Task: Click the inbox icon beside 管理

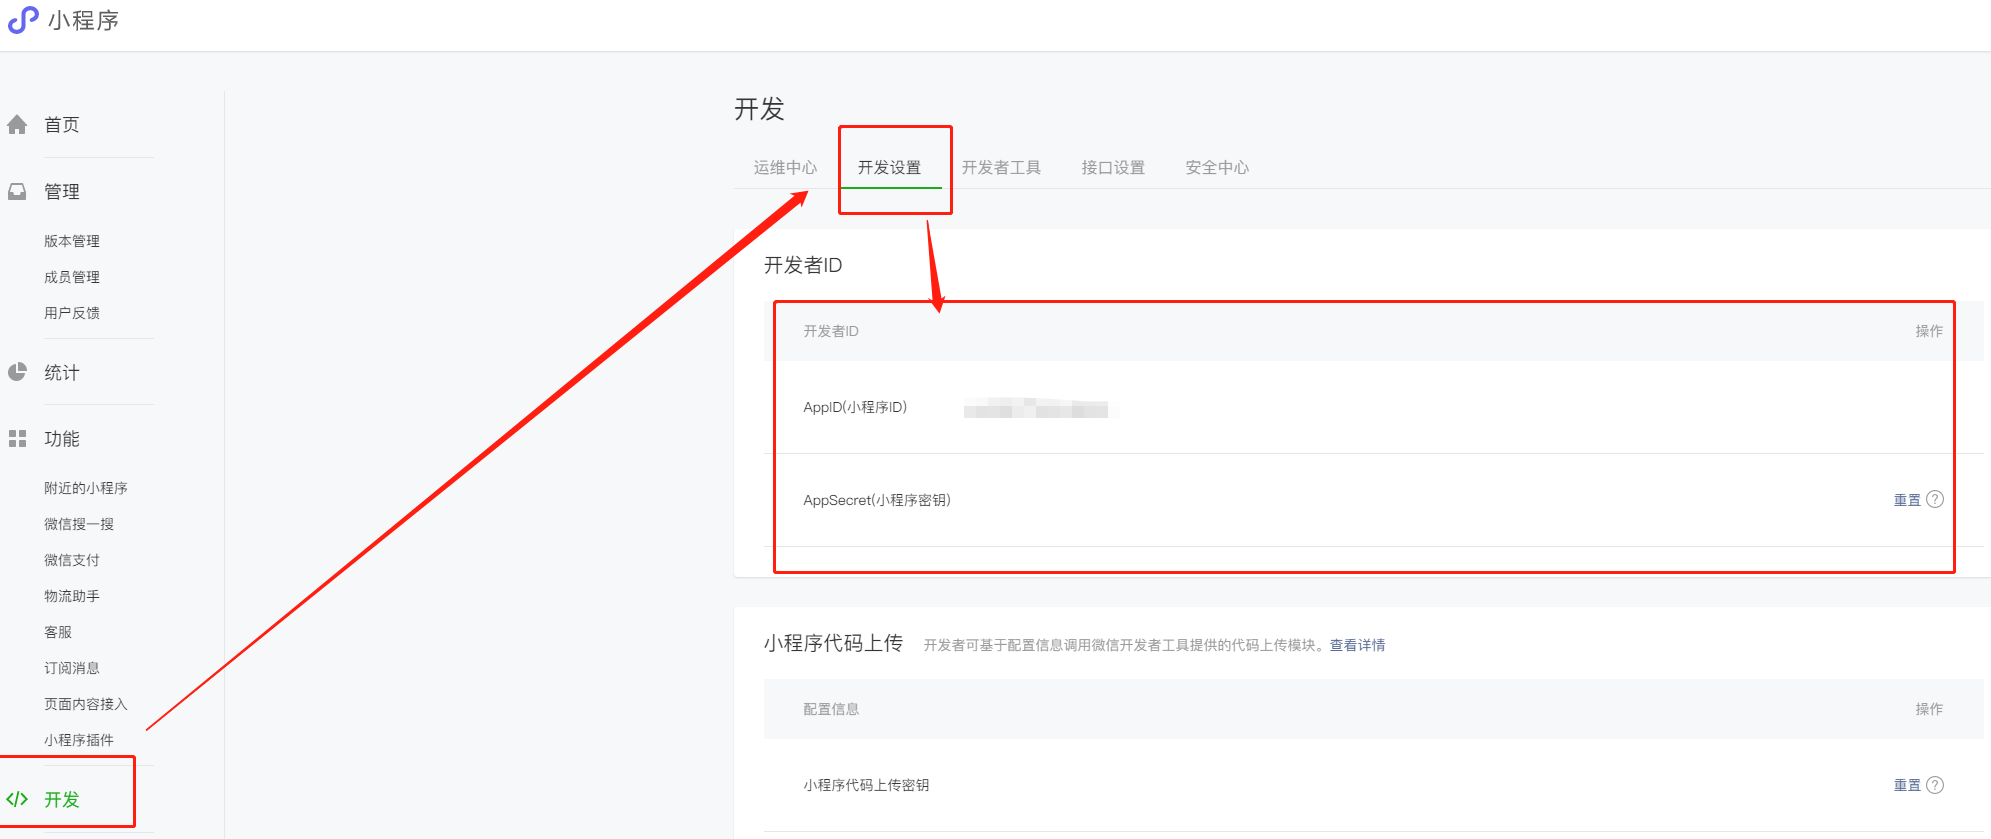Action: tap(17, 192)
